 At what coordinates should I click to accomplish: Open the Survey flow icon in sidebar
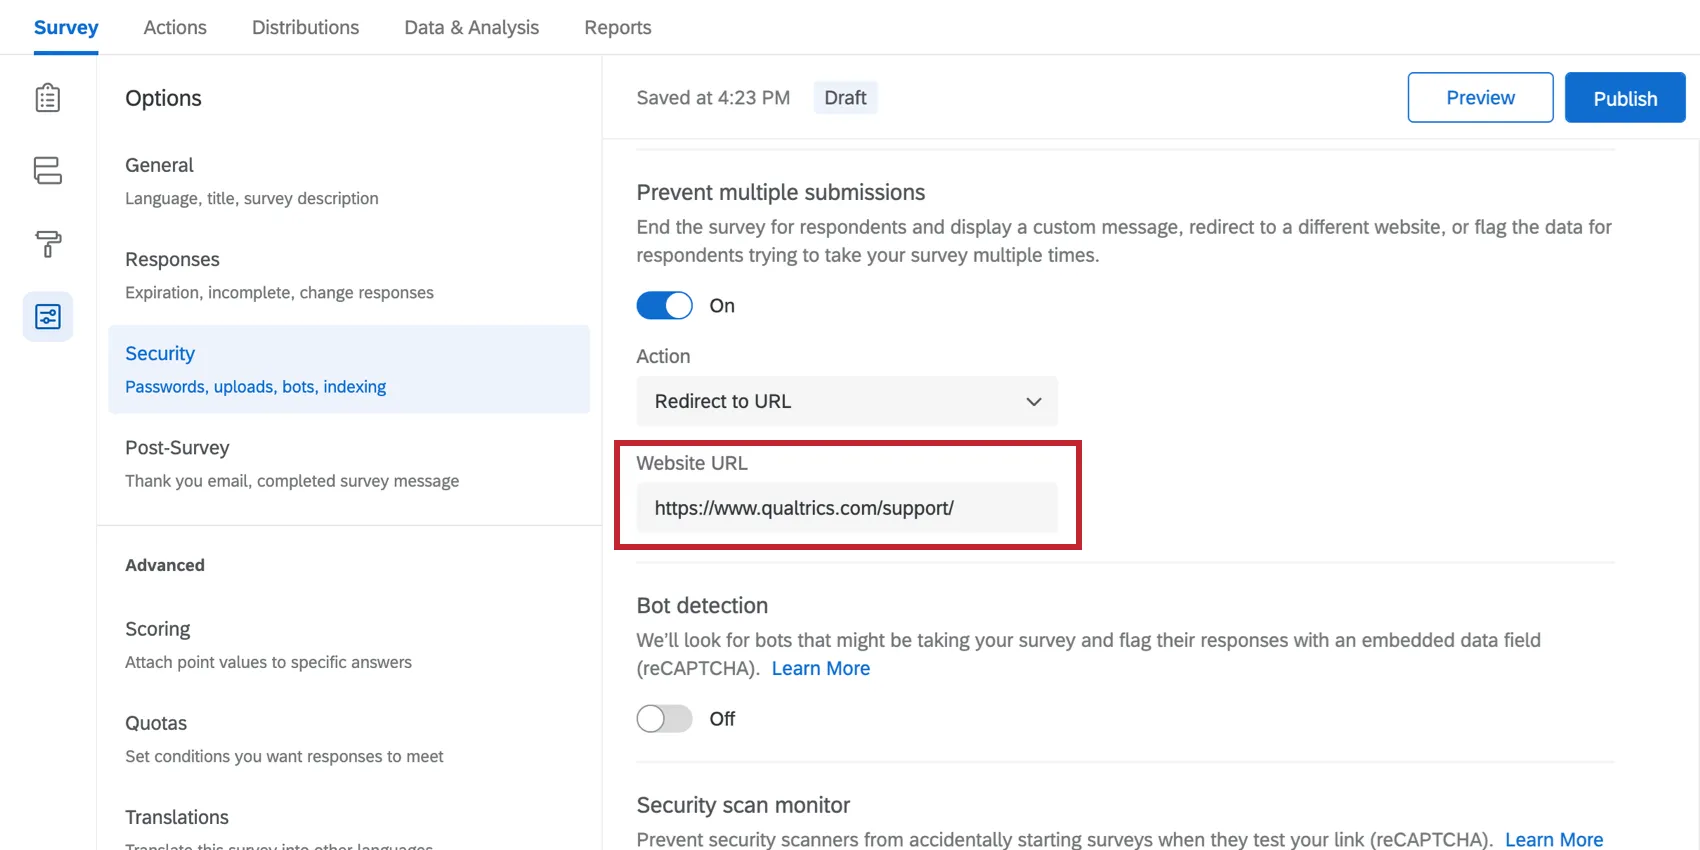pyautogui.click(x=48, y=171)
